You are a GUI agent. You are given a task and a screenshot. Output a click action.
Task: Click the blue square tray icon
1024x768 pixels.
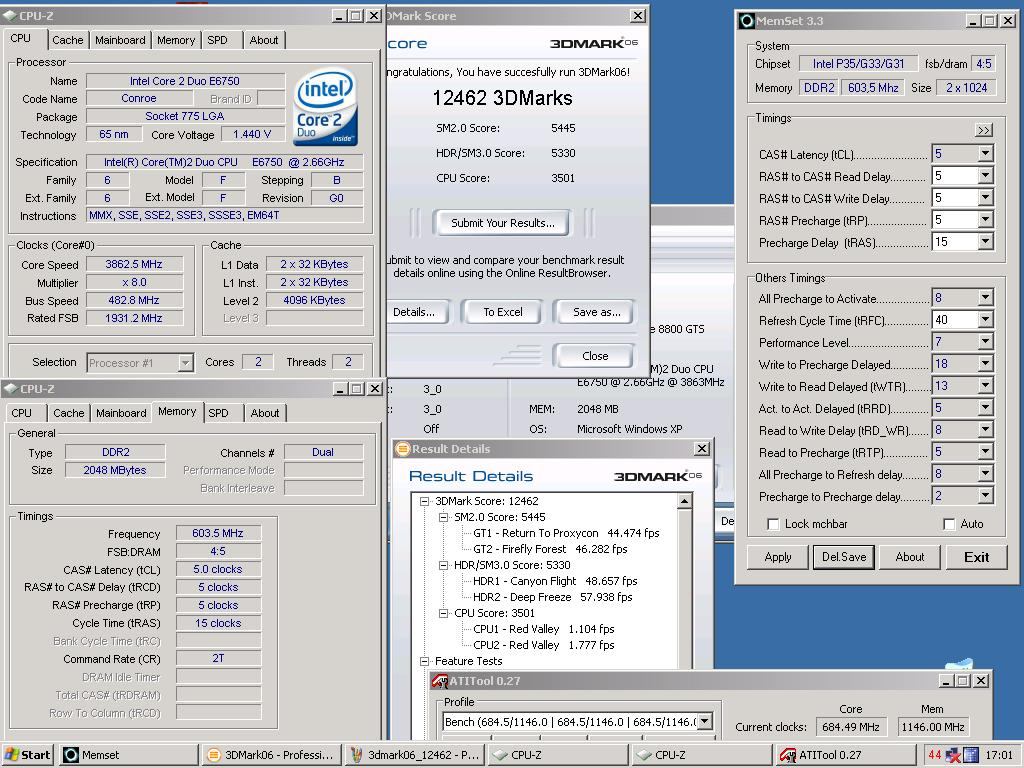[970, 755]
